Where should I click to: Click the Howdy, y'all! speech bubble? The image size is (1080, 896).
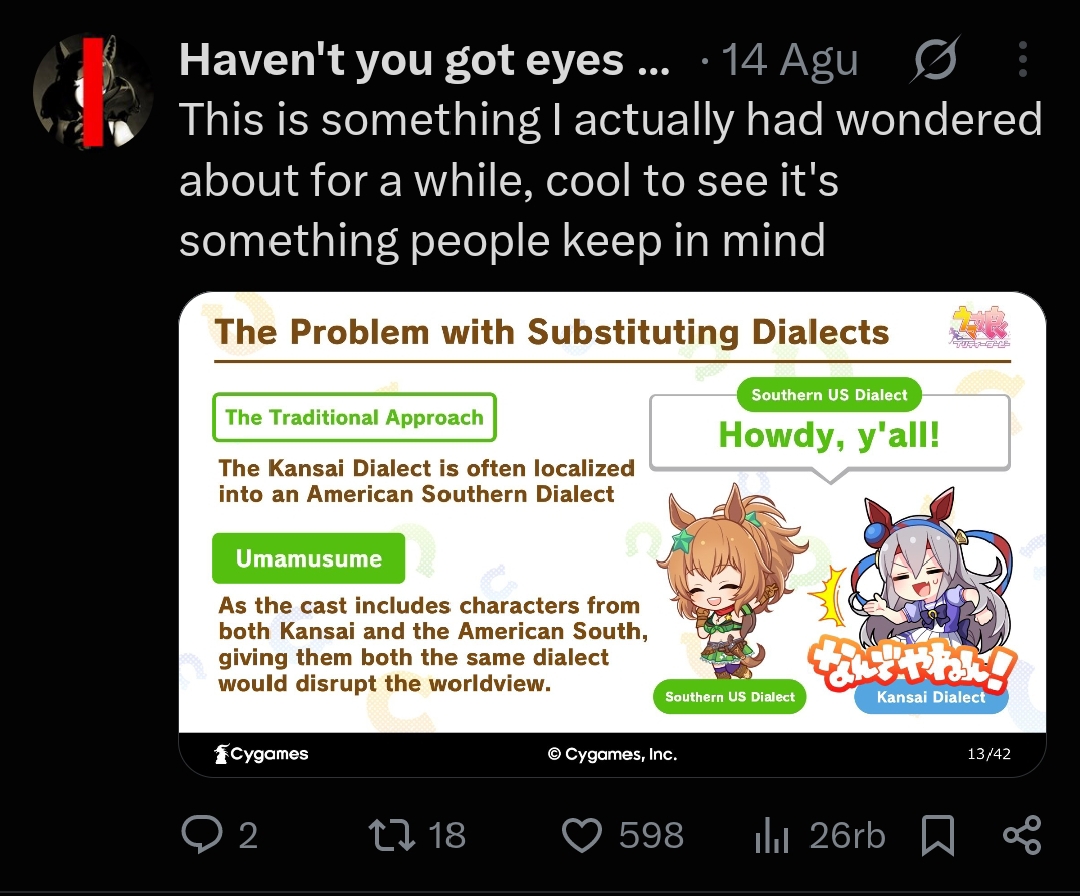click(830, 435)
